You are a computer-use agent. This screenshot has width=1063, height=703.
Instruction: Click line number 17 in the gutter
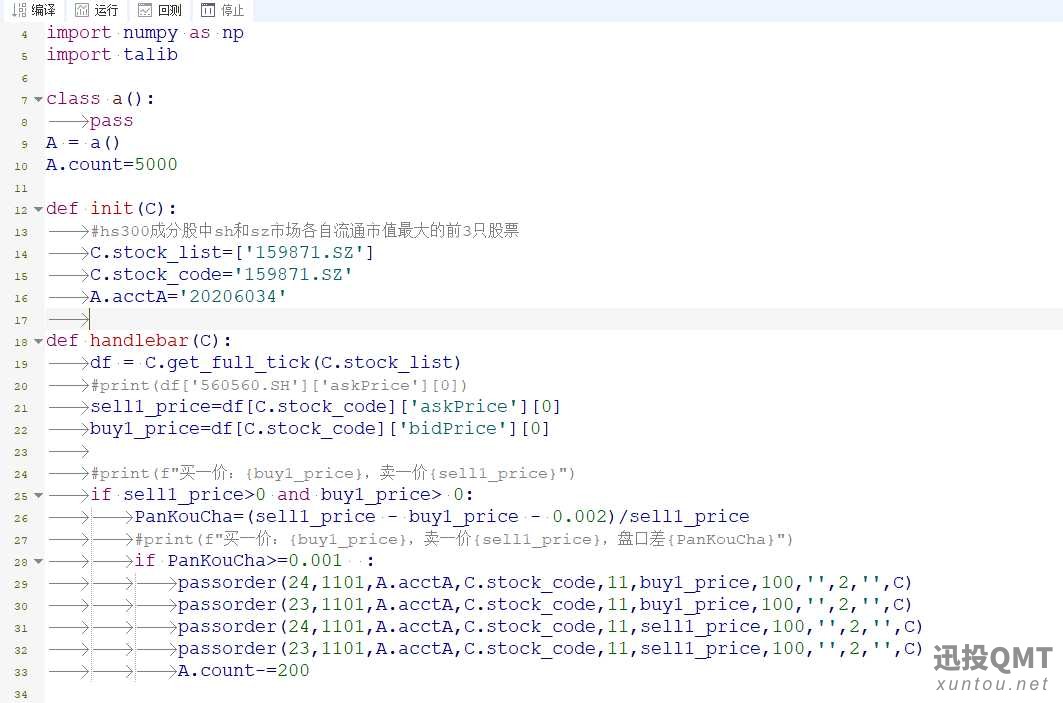tap(21, 320)
